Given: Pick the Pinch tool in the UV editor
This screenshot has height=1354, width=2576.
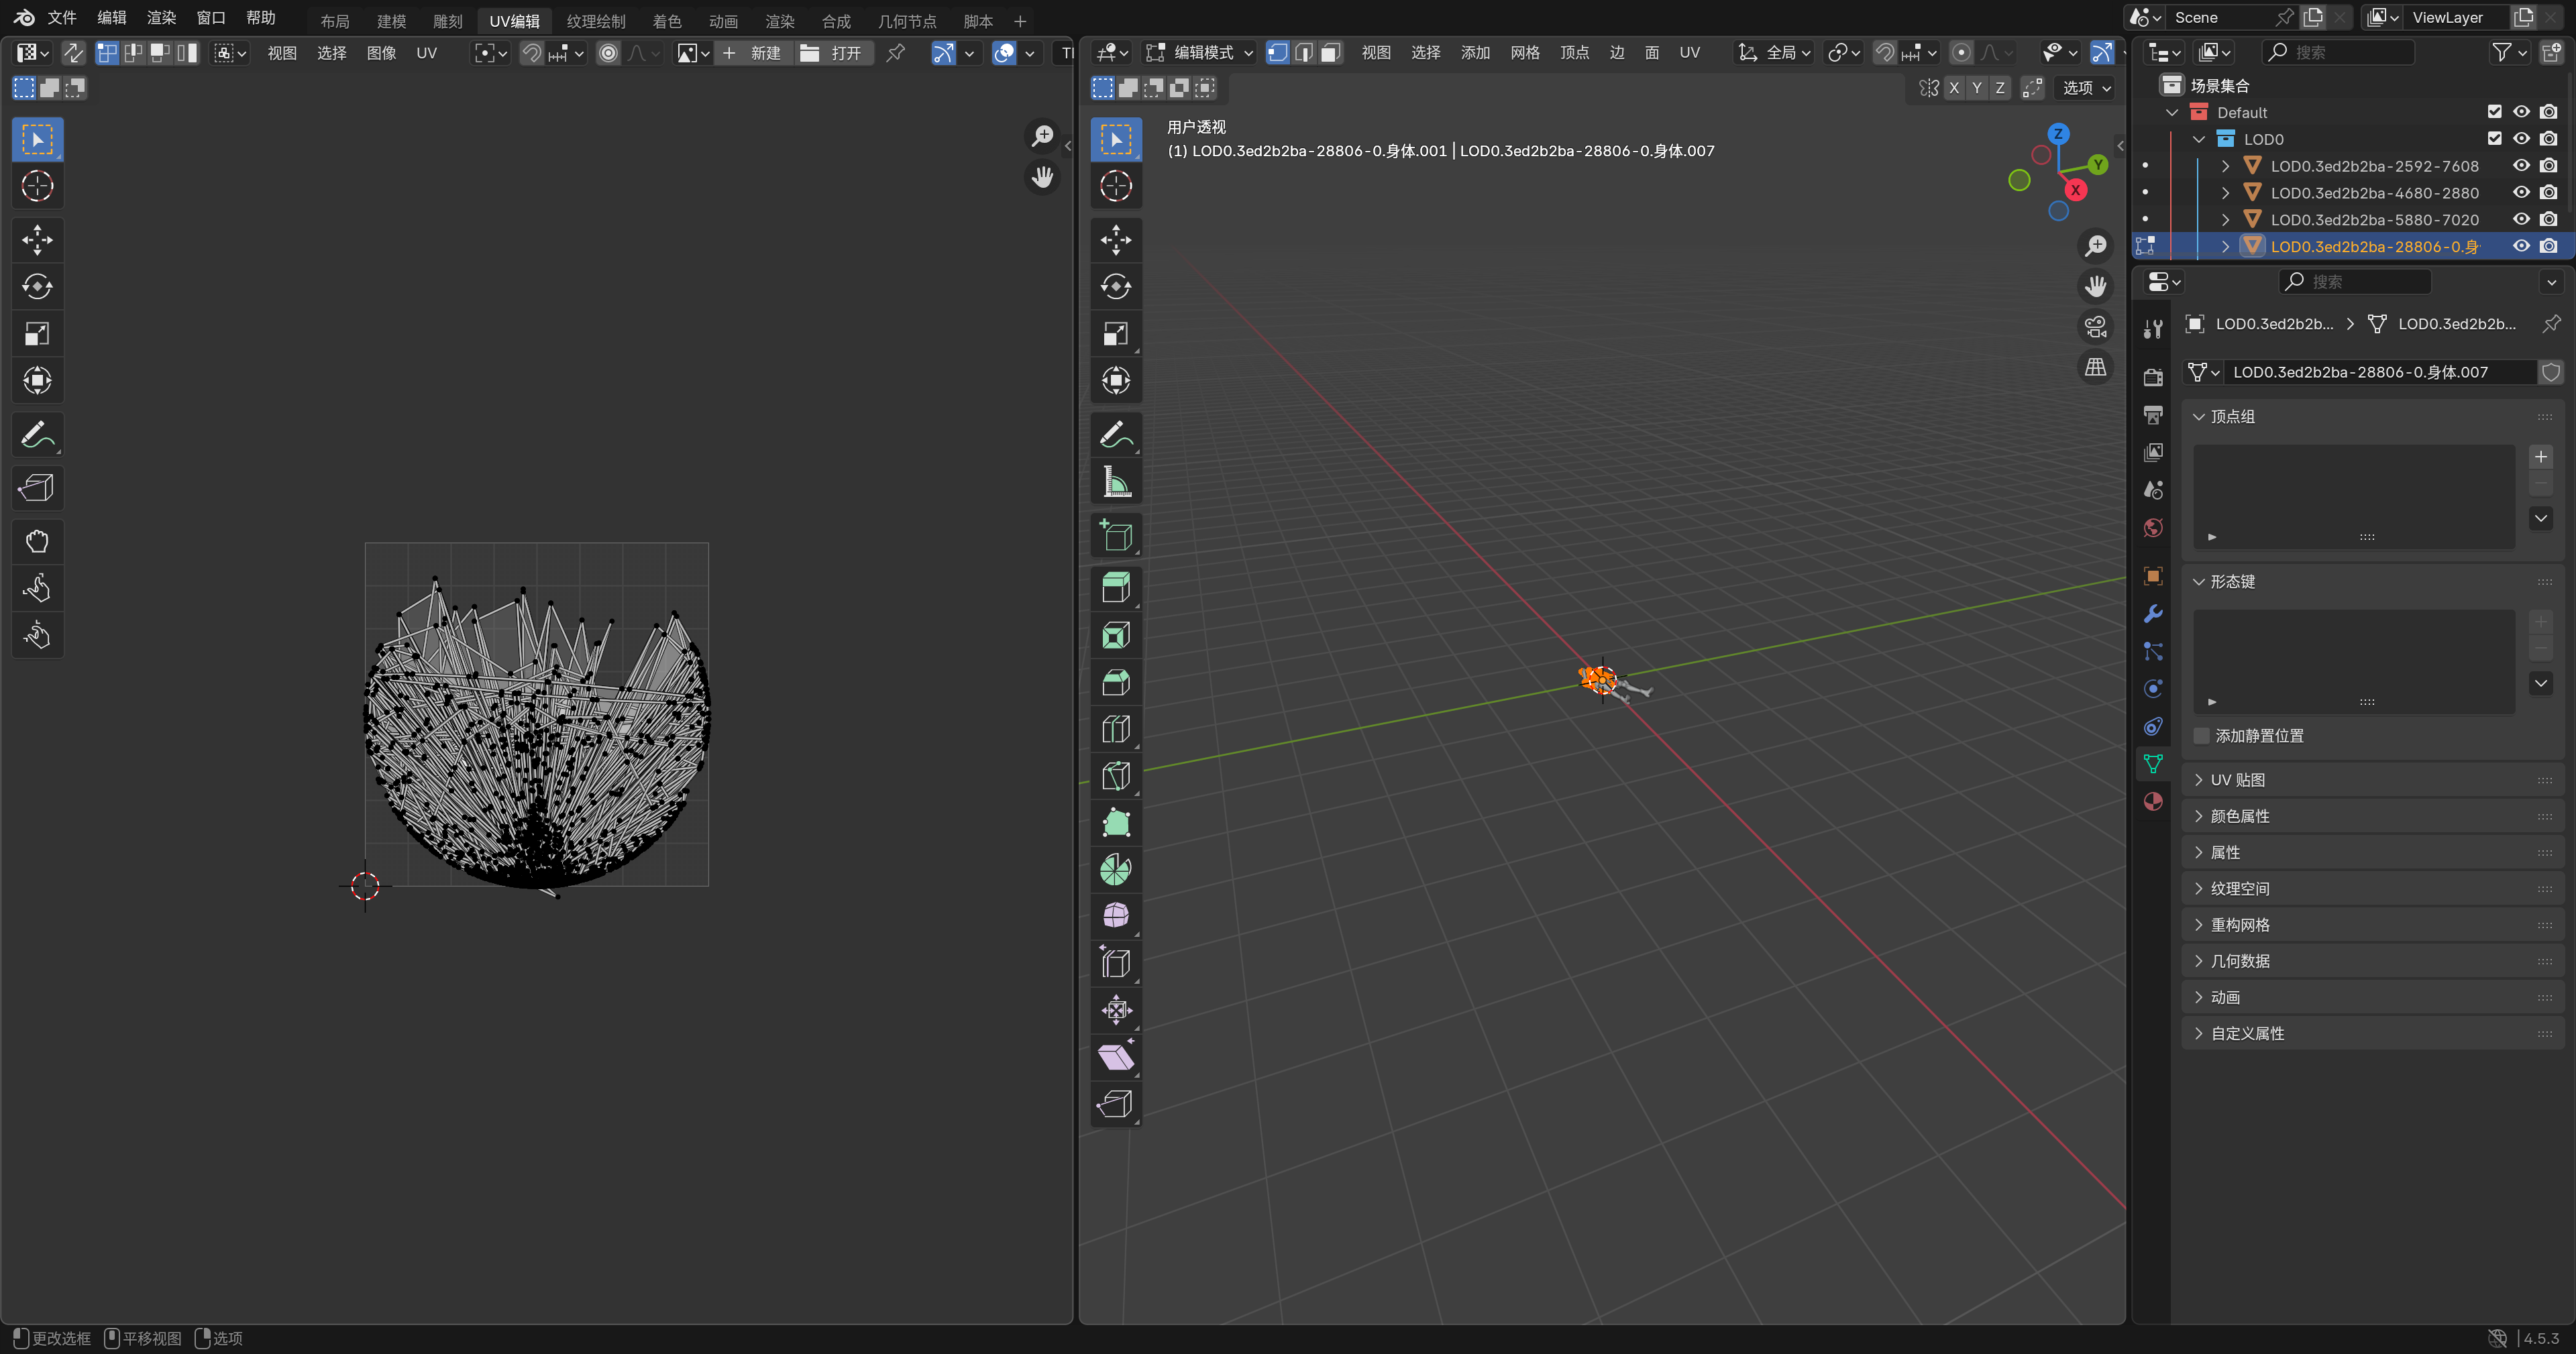Looking at the screenshot, I should 38,636.
